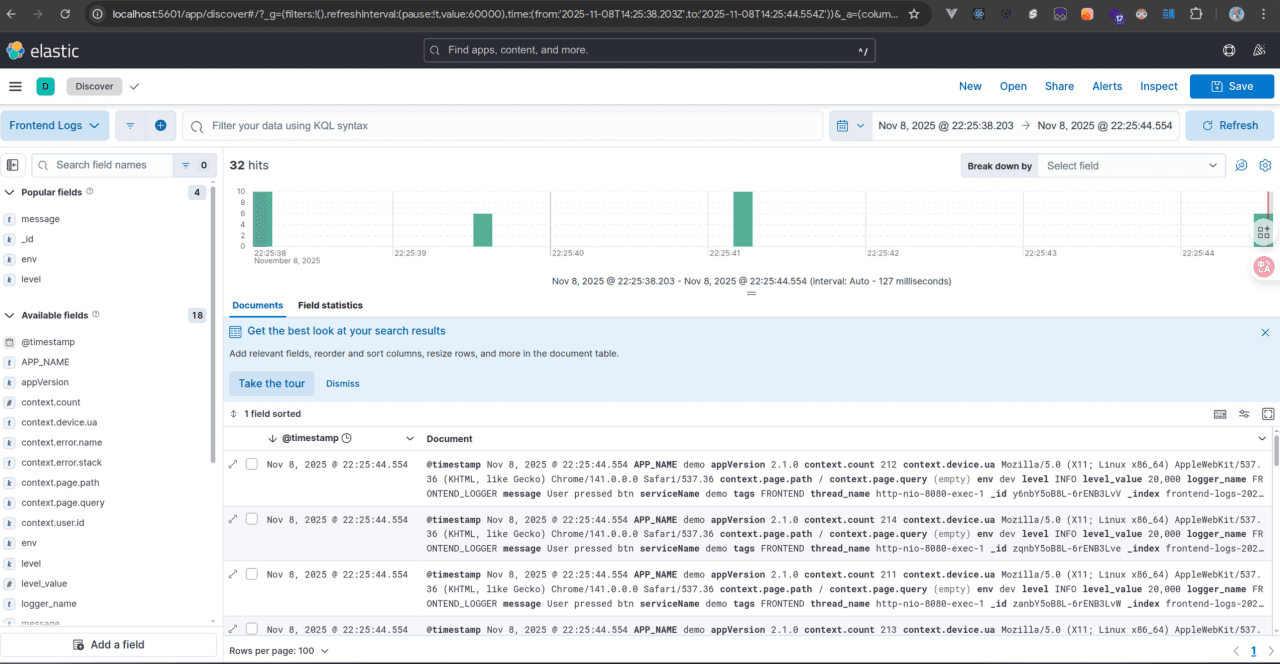The height and width of the screenshot is (664, 1280).
Task: Open the histogram chart settings gear
Action: tap(1265, 166)
